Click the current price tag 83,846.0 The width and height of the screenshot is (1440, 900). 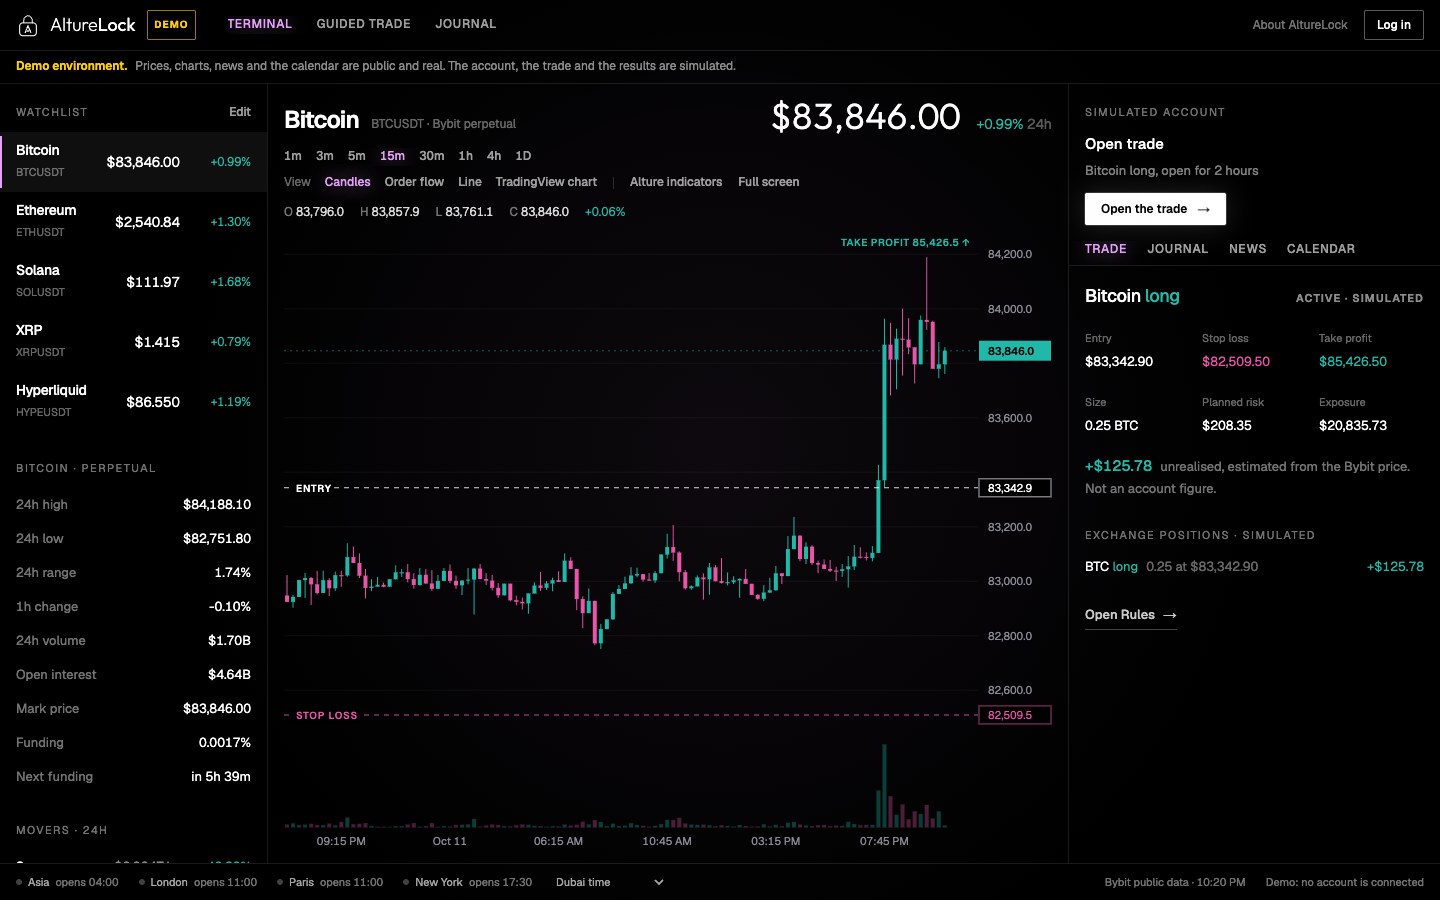pyautogui.click(x=1015, y=351)
